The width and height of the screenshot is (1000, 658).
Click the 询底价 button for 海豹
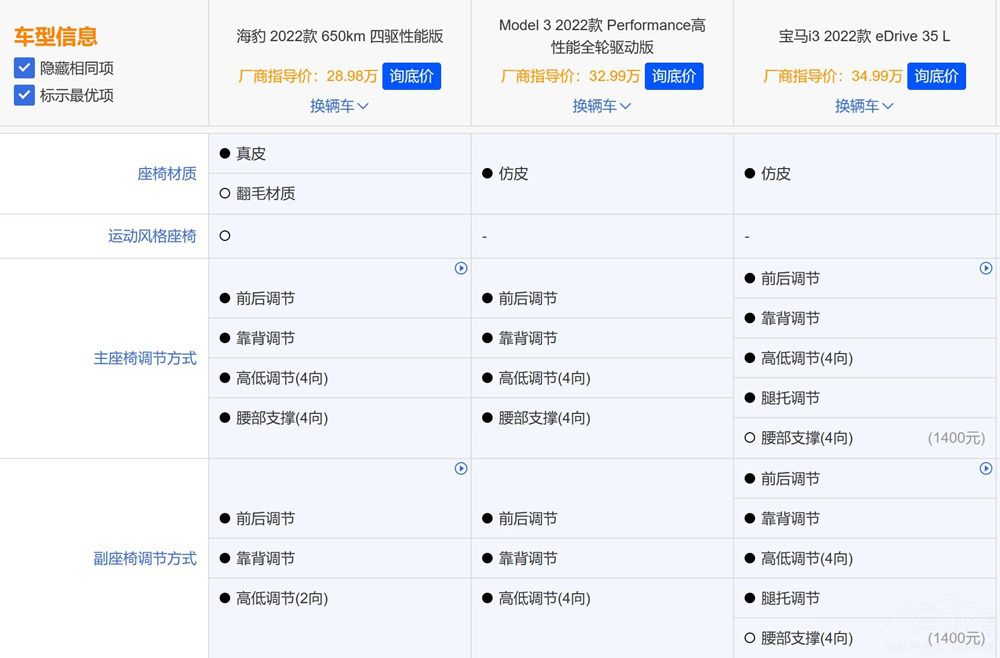point(411,76)
